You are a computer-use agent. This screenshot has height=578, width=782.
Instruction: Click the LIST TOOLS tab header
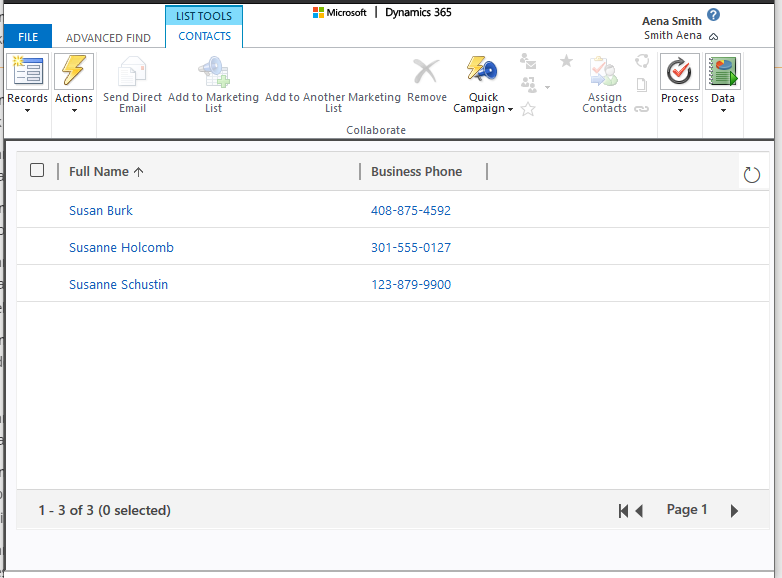[203, 16]
